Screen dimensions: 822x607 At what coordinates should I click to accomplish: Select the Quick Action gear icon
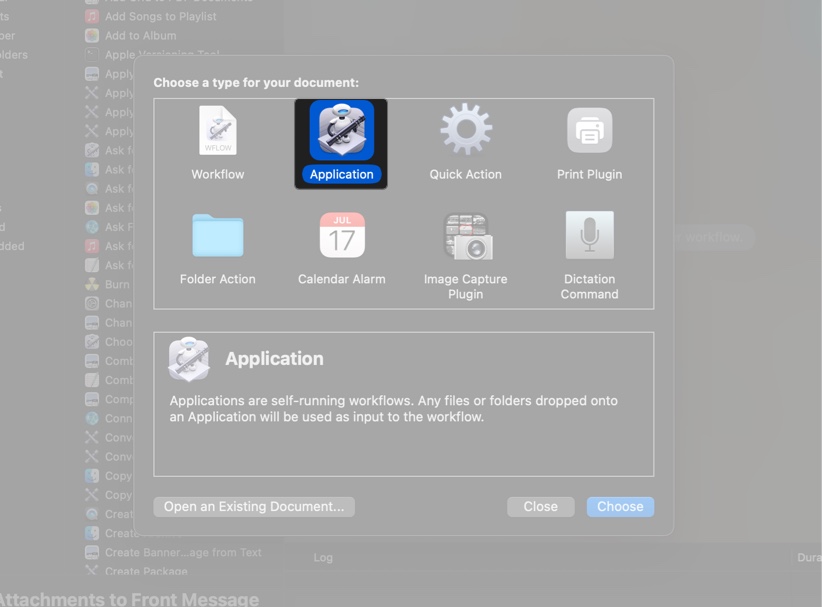pyautogui.click(x=465, y=130)
